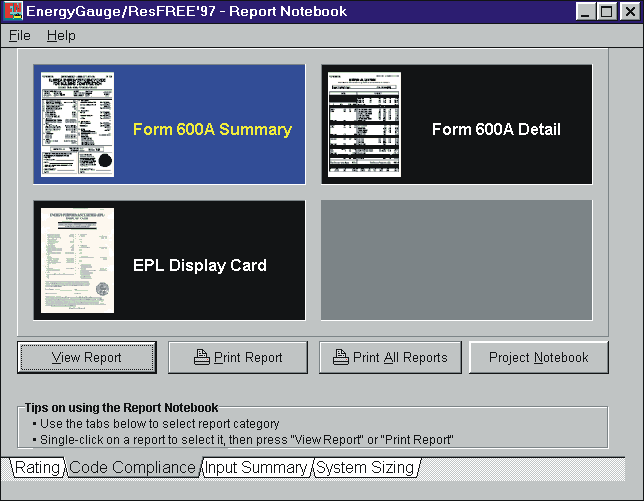Click the EPL Display Card page thumbnail
Screen dimensions: 644x501
point(77,260)
